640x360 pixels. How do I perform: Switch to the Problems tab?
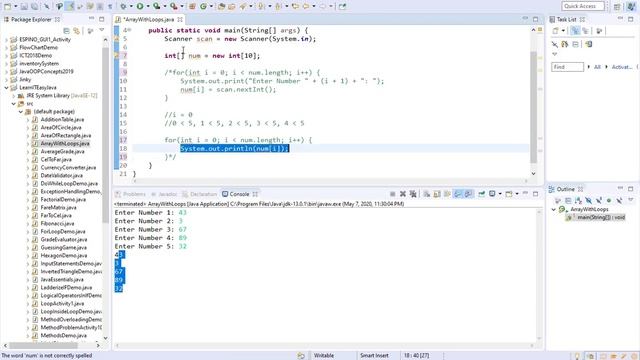[131, 194]
